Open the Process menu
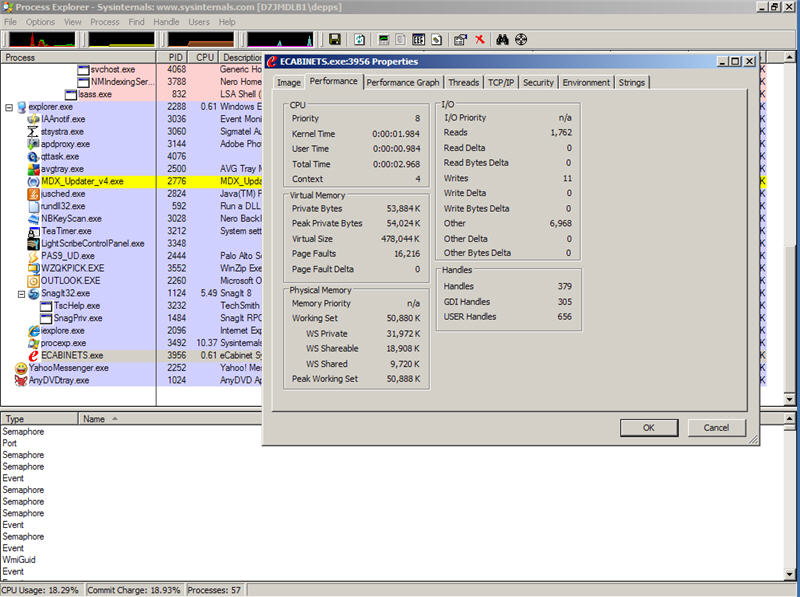Viewport: 800px width, 597px height. tap(105, 22)
